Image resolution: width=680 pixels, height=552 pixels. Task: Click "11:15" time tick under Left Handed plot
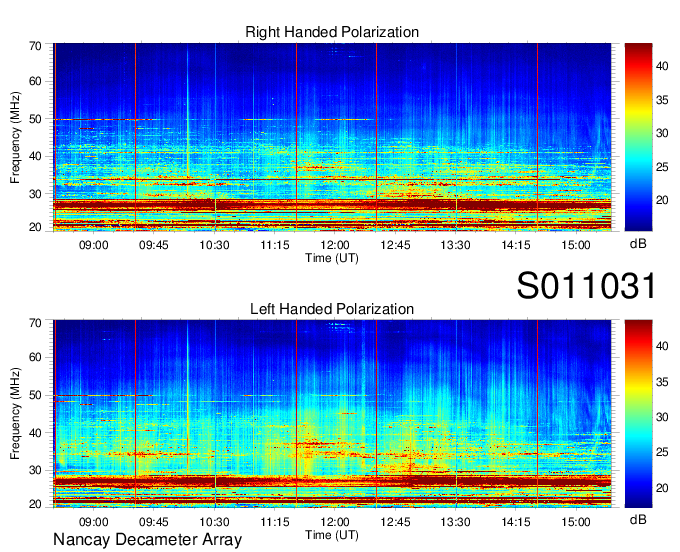click(x=275, y=522)
